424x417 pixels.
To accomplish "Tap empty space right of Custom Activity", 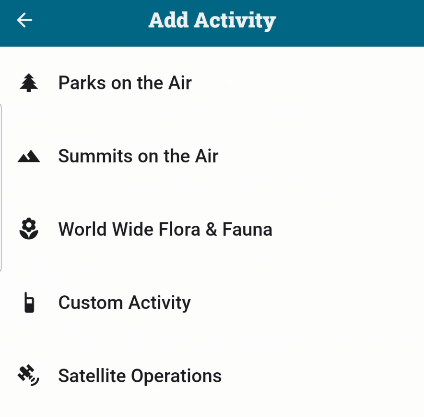I will [x=307, y=303].
